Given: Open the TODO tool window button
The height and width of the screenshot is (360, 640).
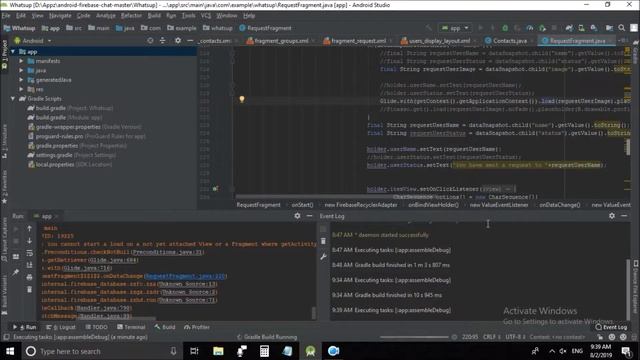Looking at the screenshot, I should point(97,327).
